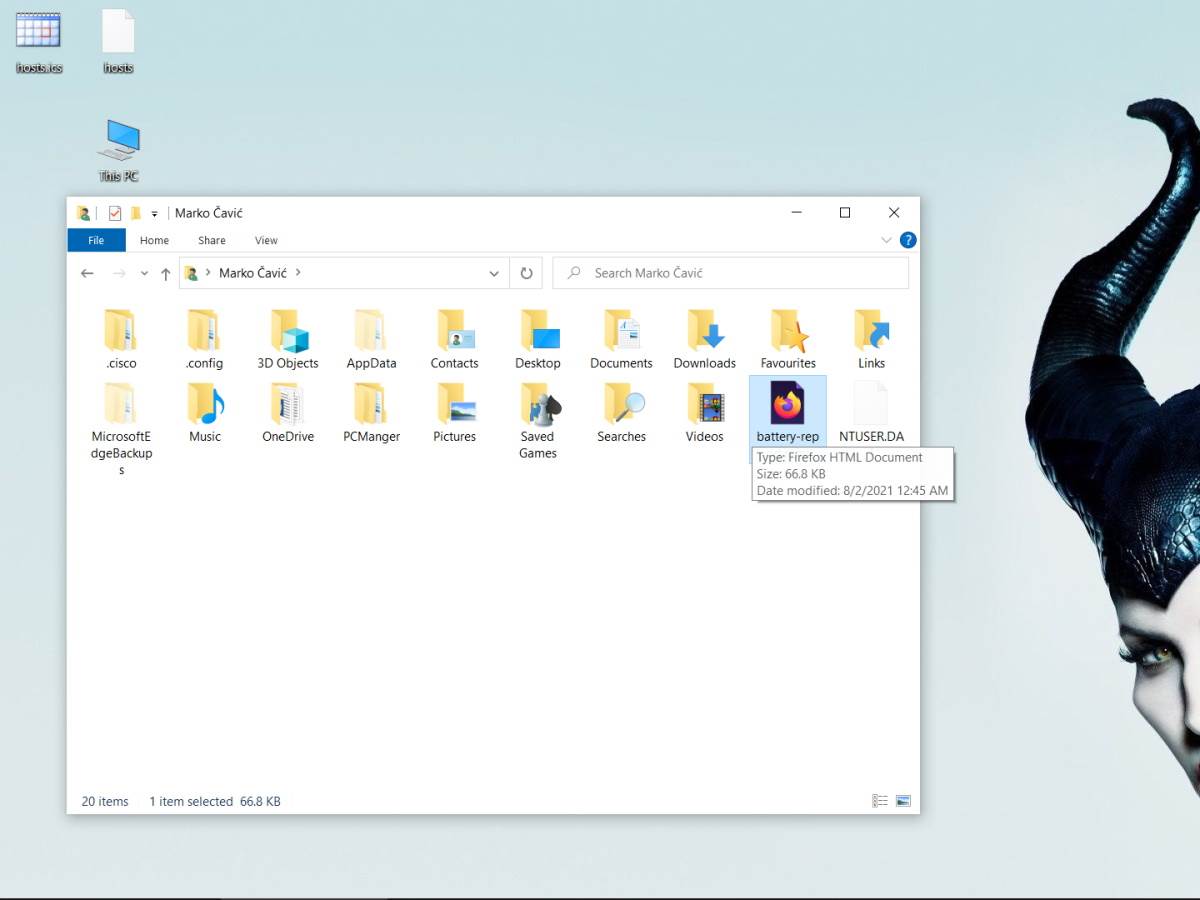This screenshot has width=1200, height=900.
Task: Open the recent locations dropdown arrow
Action: pos(144,273)
